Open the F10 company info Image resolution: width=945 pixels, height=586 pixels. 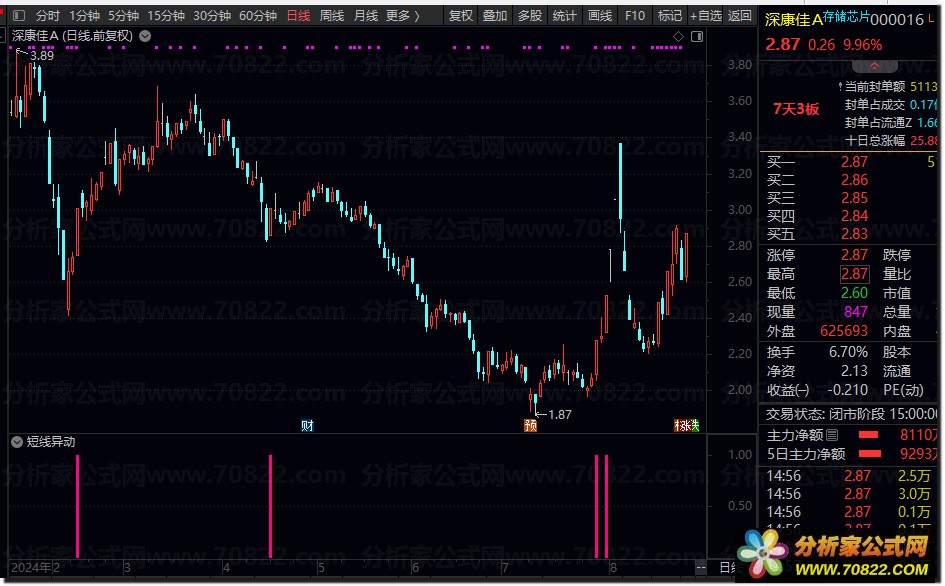[635, 16]
